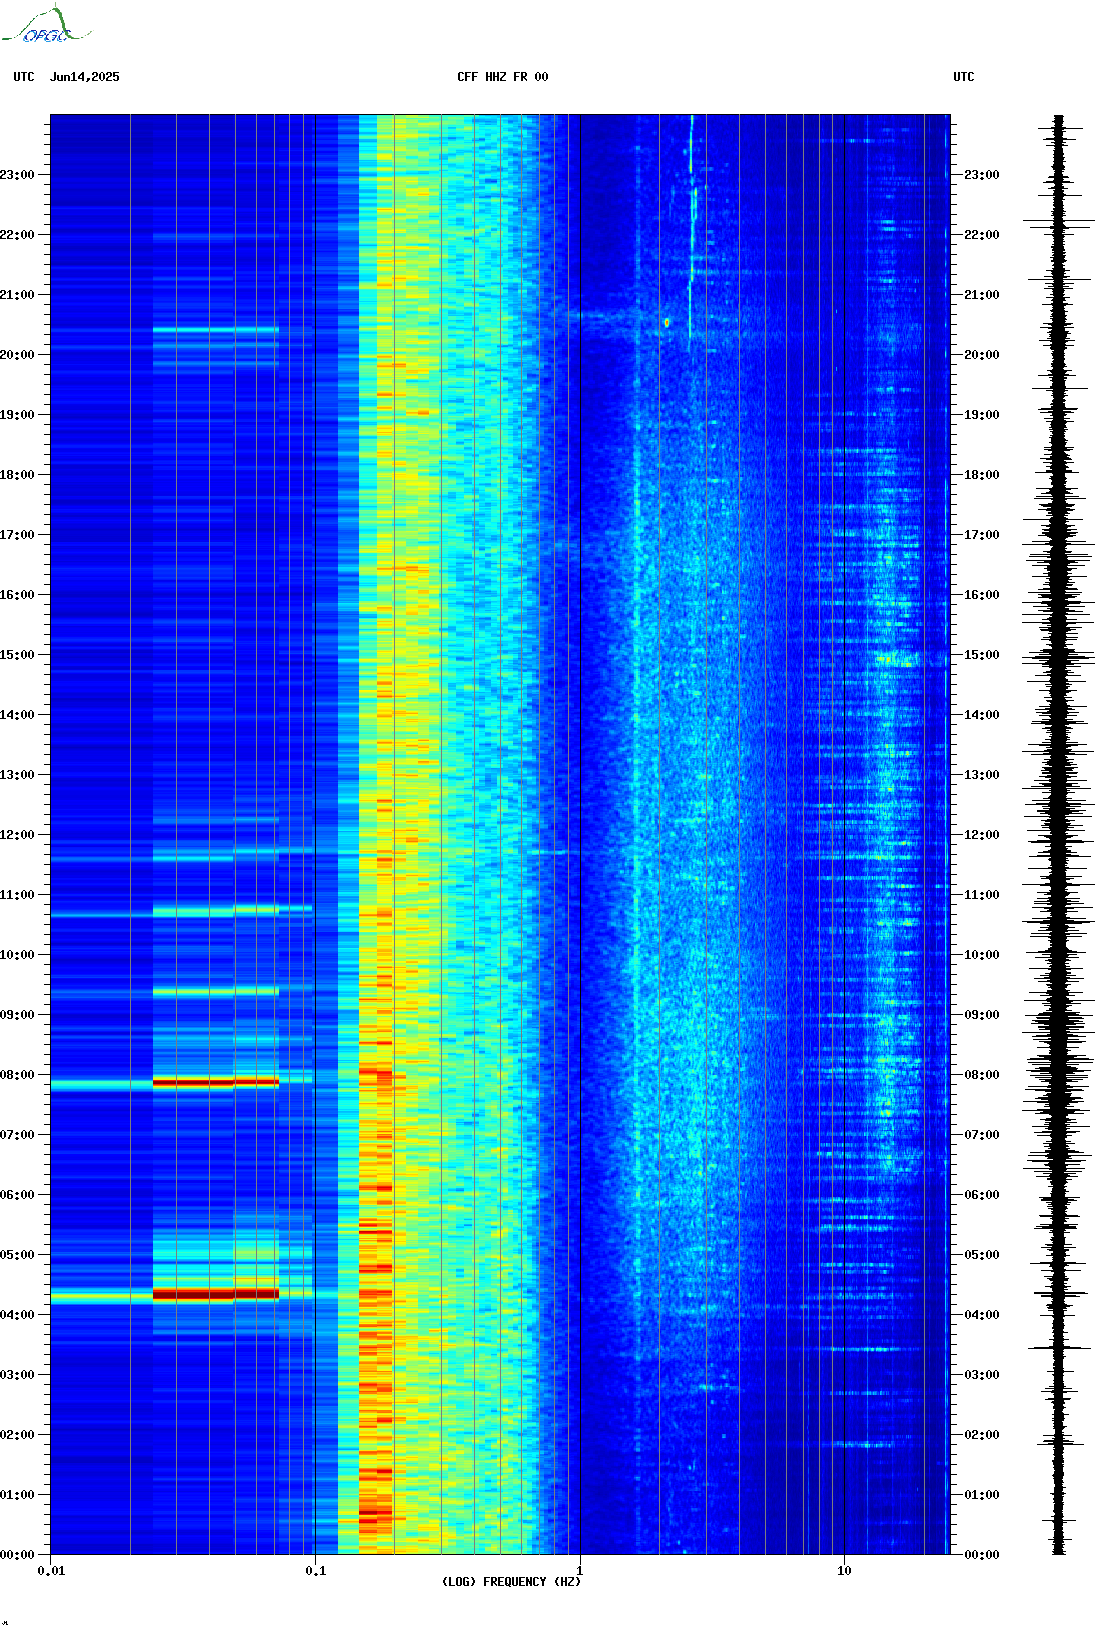The height and width of the screenshot is (1634, 1102).
Task: Click the right axis '09:00' time label
Action: (x=982, y=1015)
